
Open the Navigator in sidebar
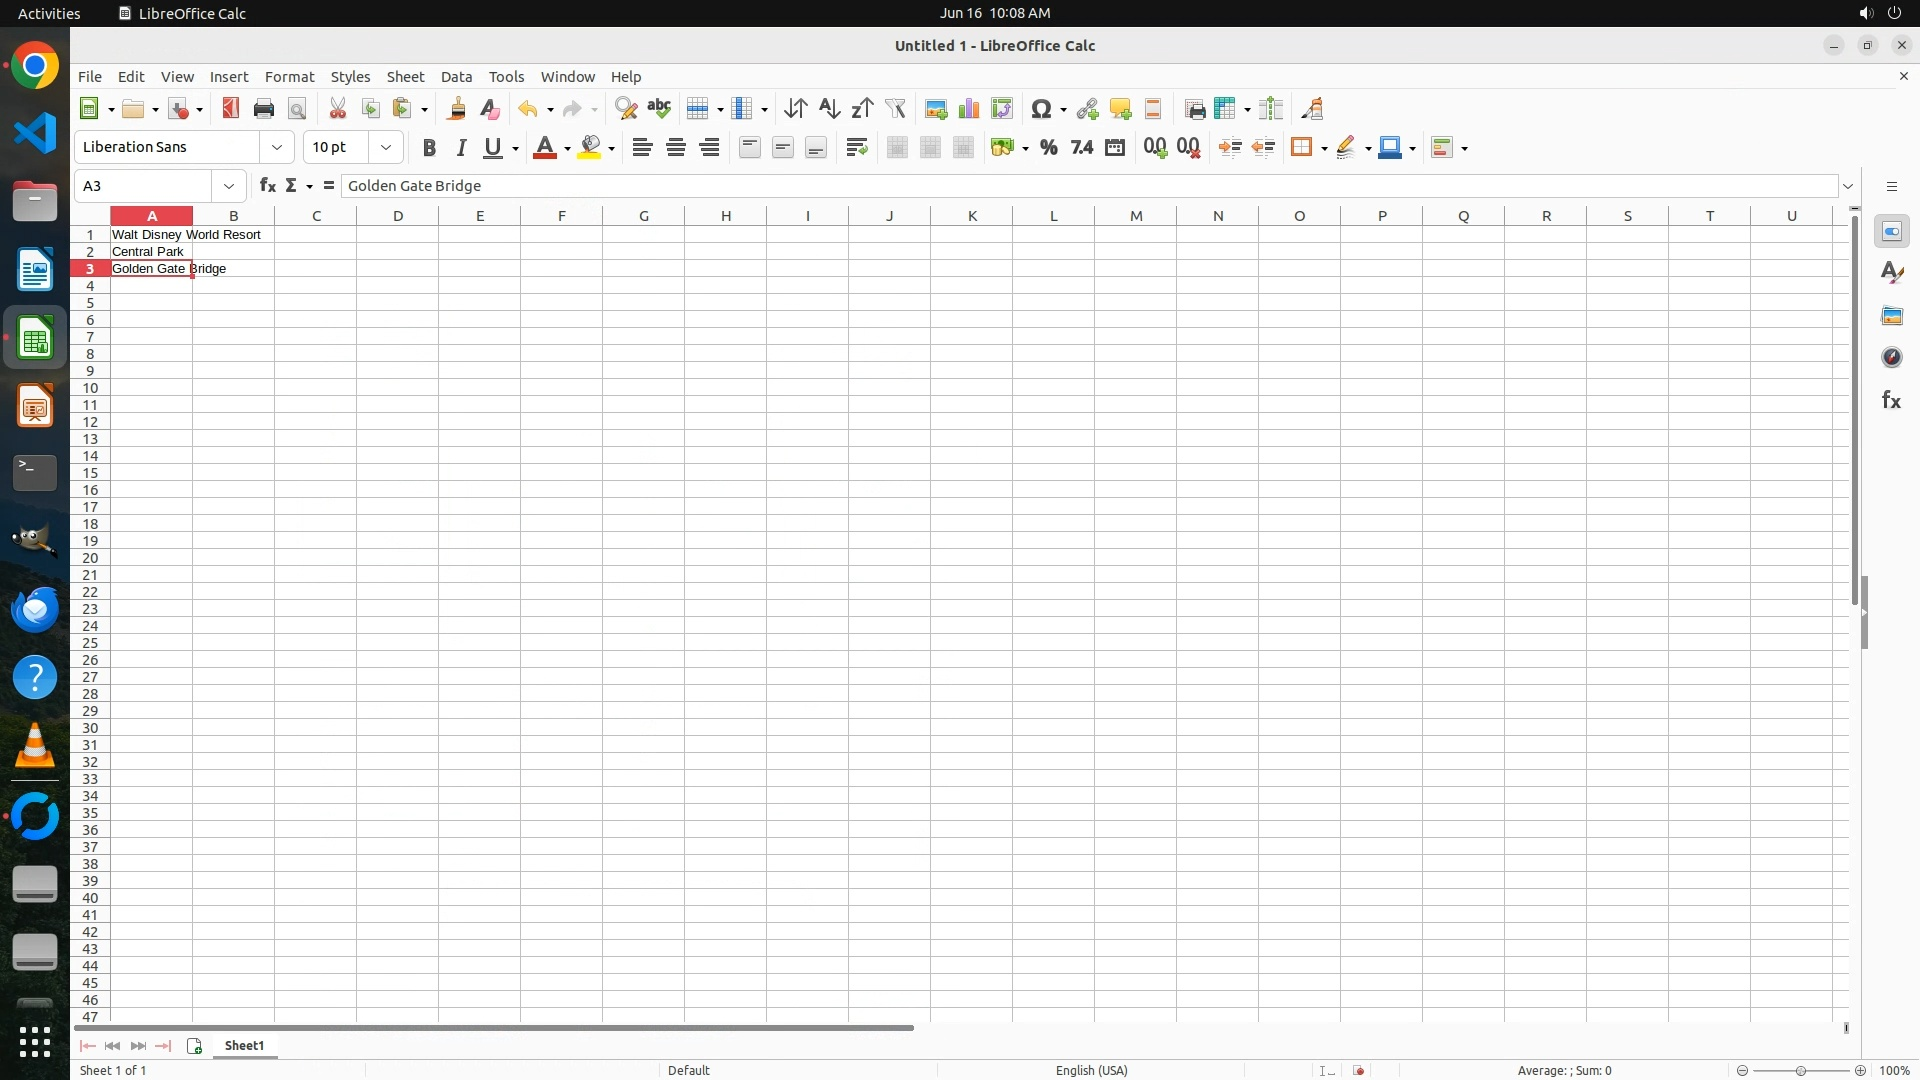pyautogui.click(x=1891, y=358)
